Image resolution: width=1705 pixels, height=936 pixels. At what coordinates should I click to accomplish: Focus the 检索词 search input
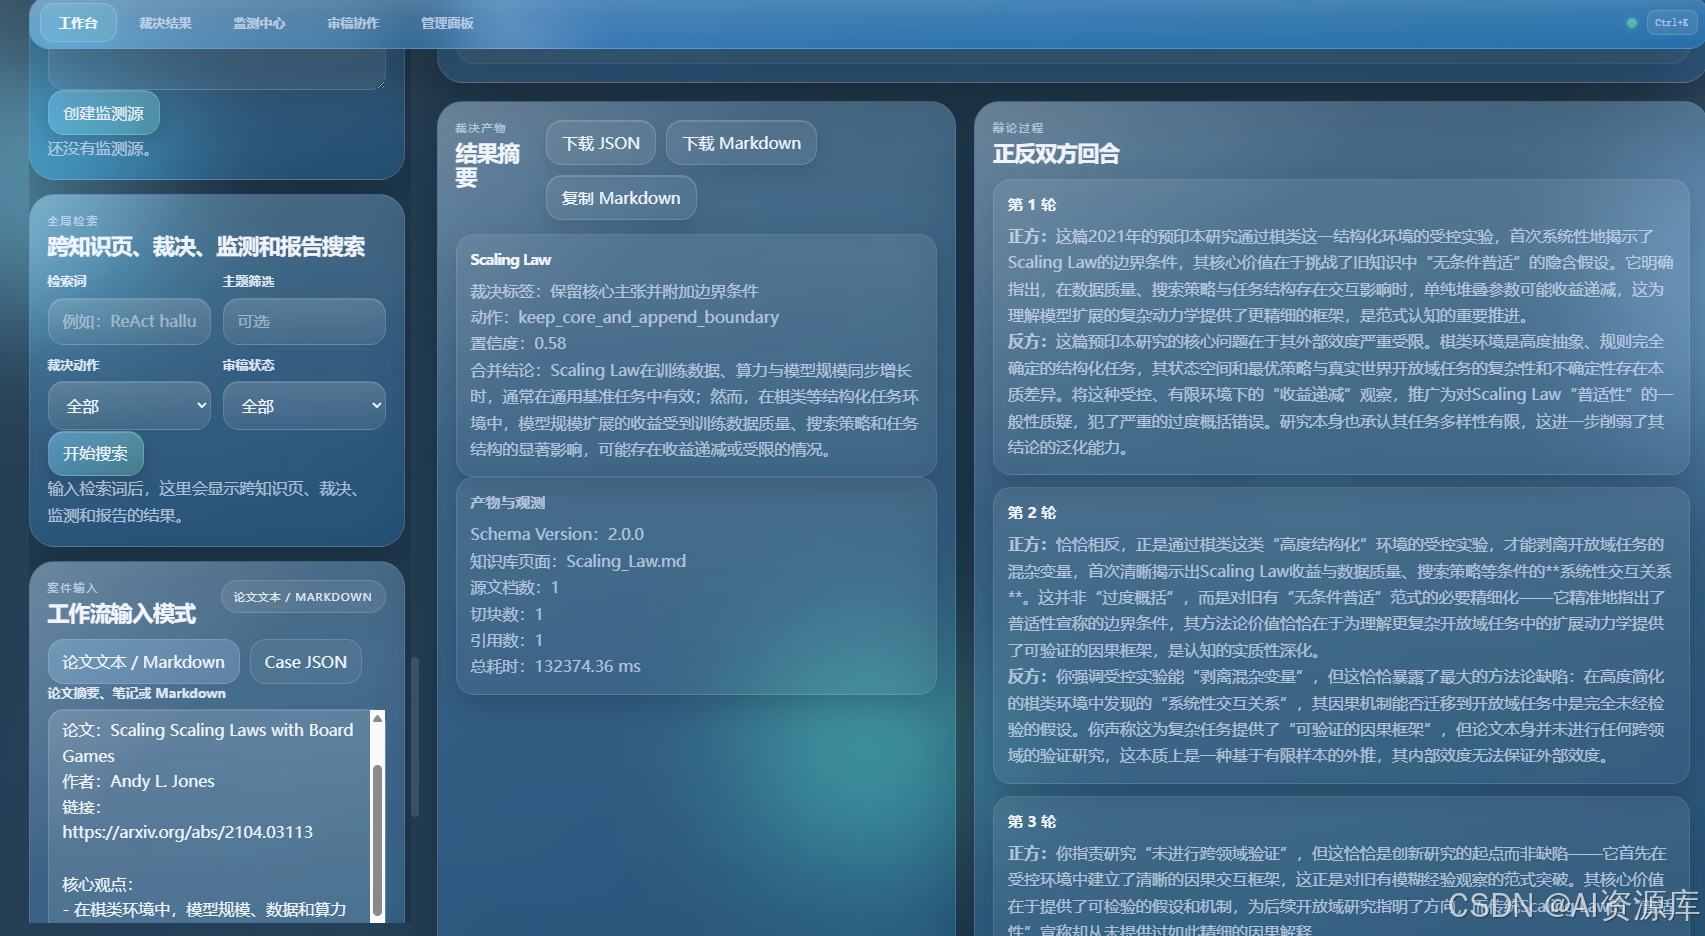pos(129,321)
